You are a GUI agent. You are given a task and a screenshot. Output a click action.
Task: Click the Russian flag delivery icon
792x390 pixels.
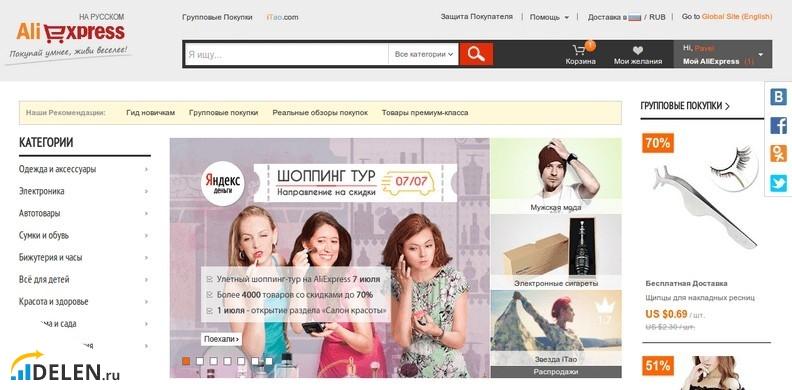pyautogui.click(x=635, y=17)
